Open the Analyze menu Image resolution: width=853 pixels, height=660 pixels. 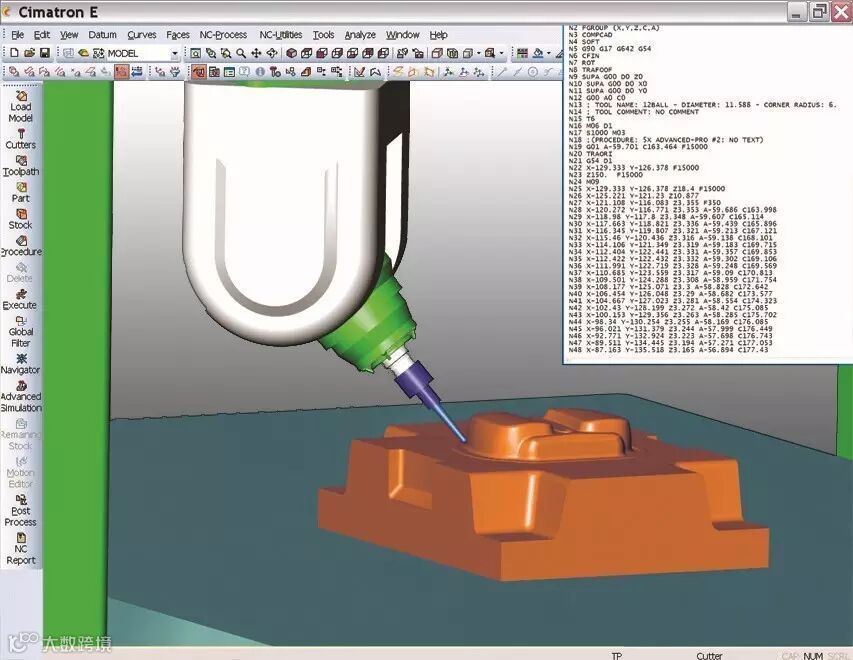[x=360, y=35]
